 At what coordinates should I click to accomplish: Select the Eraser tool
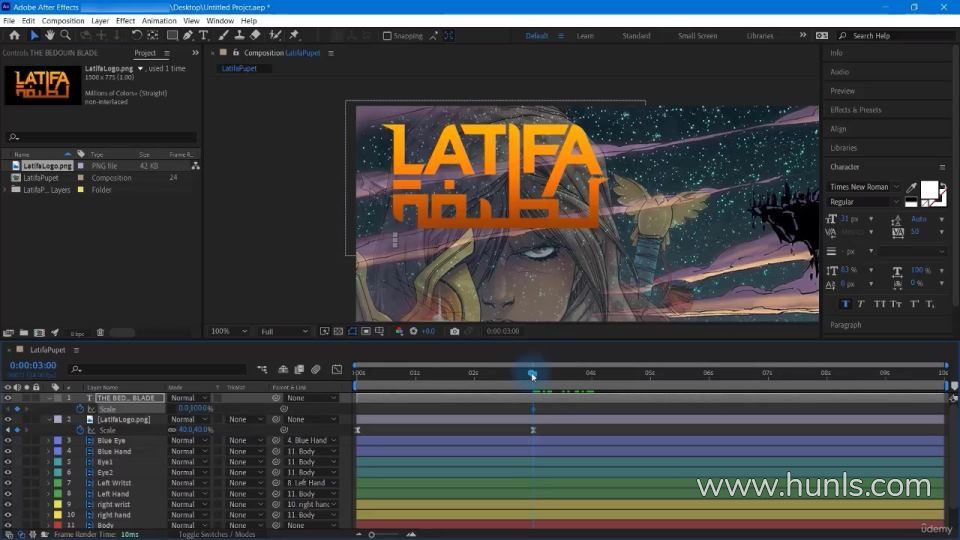coord(255,36)
